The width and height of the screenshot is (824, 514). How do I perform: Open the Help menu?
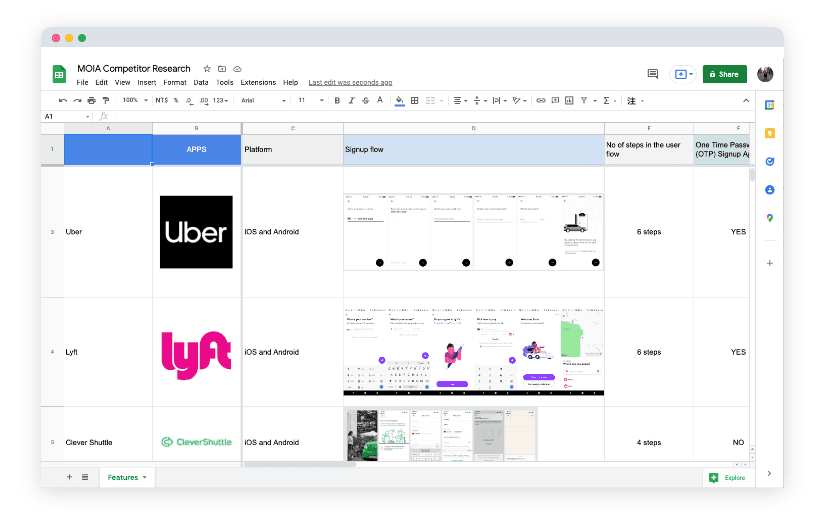[x=291, y=83]
